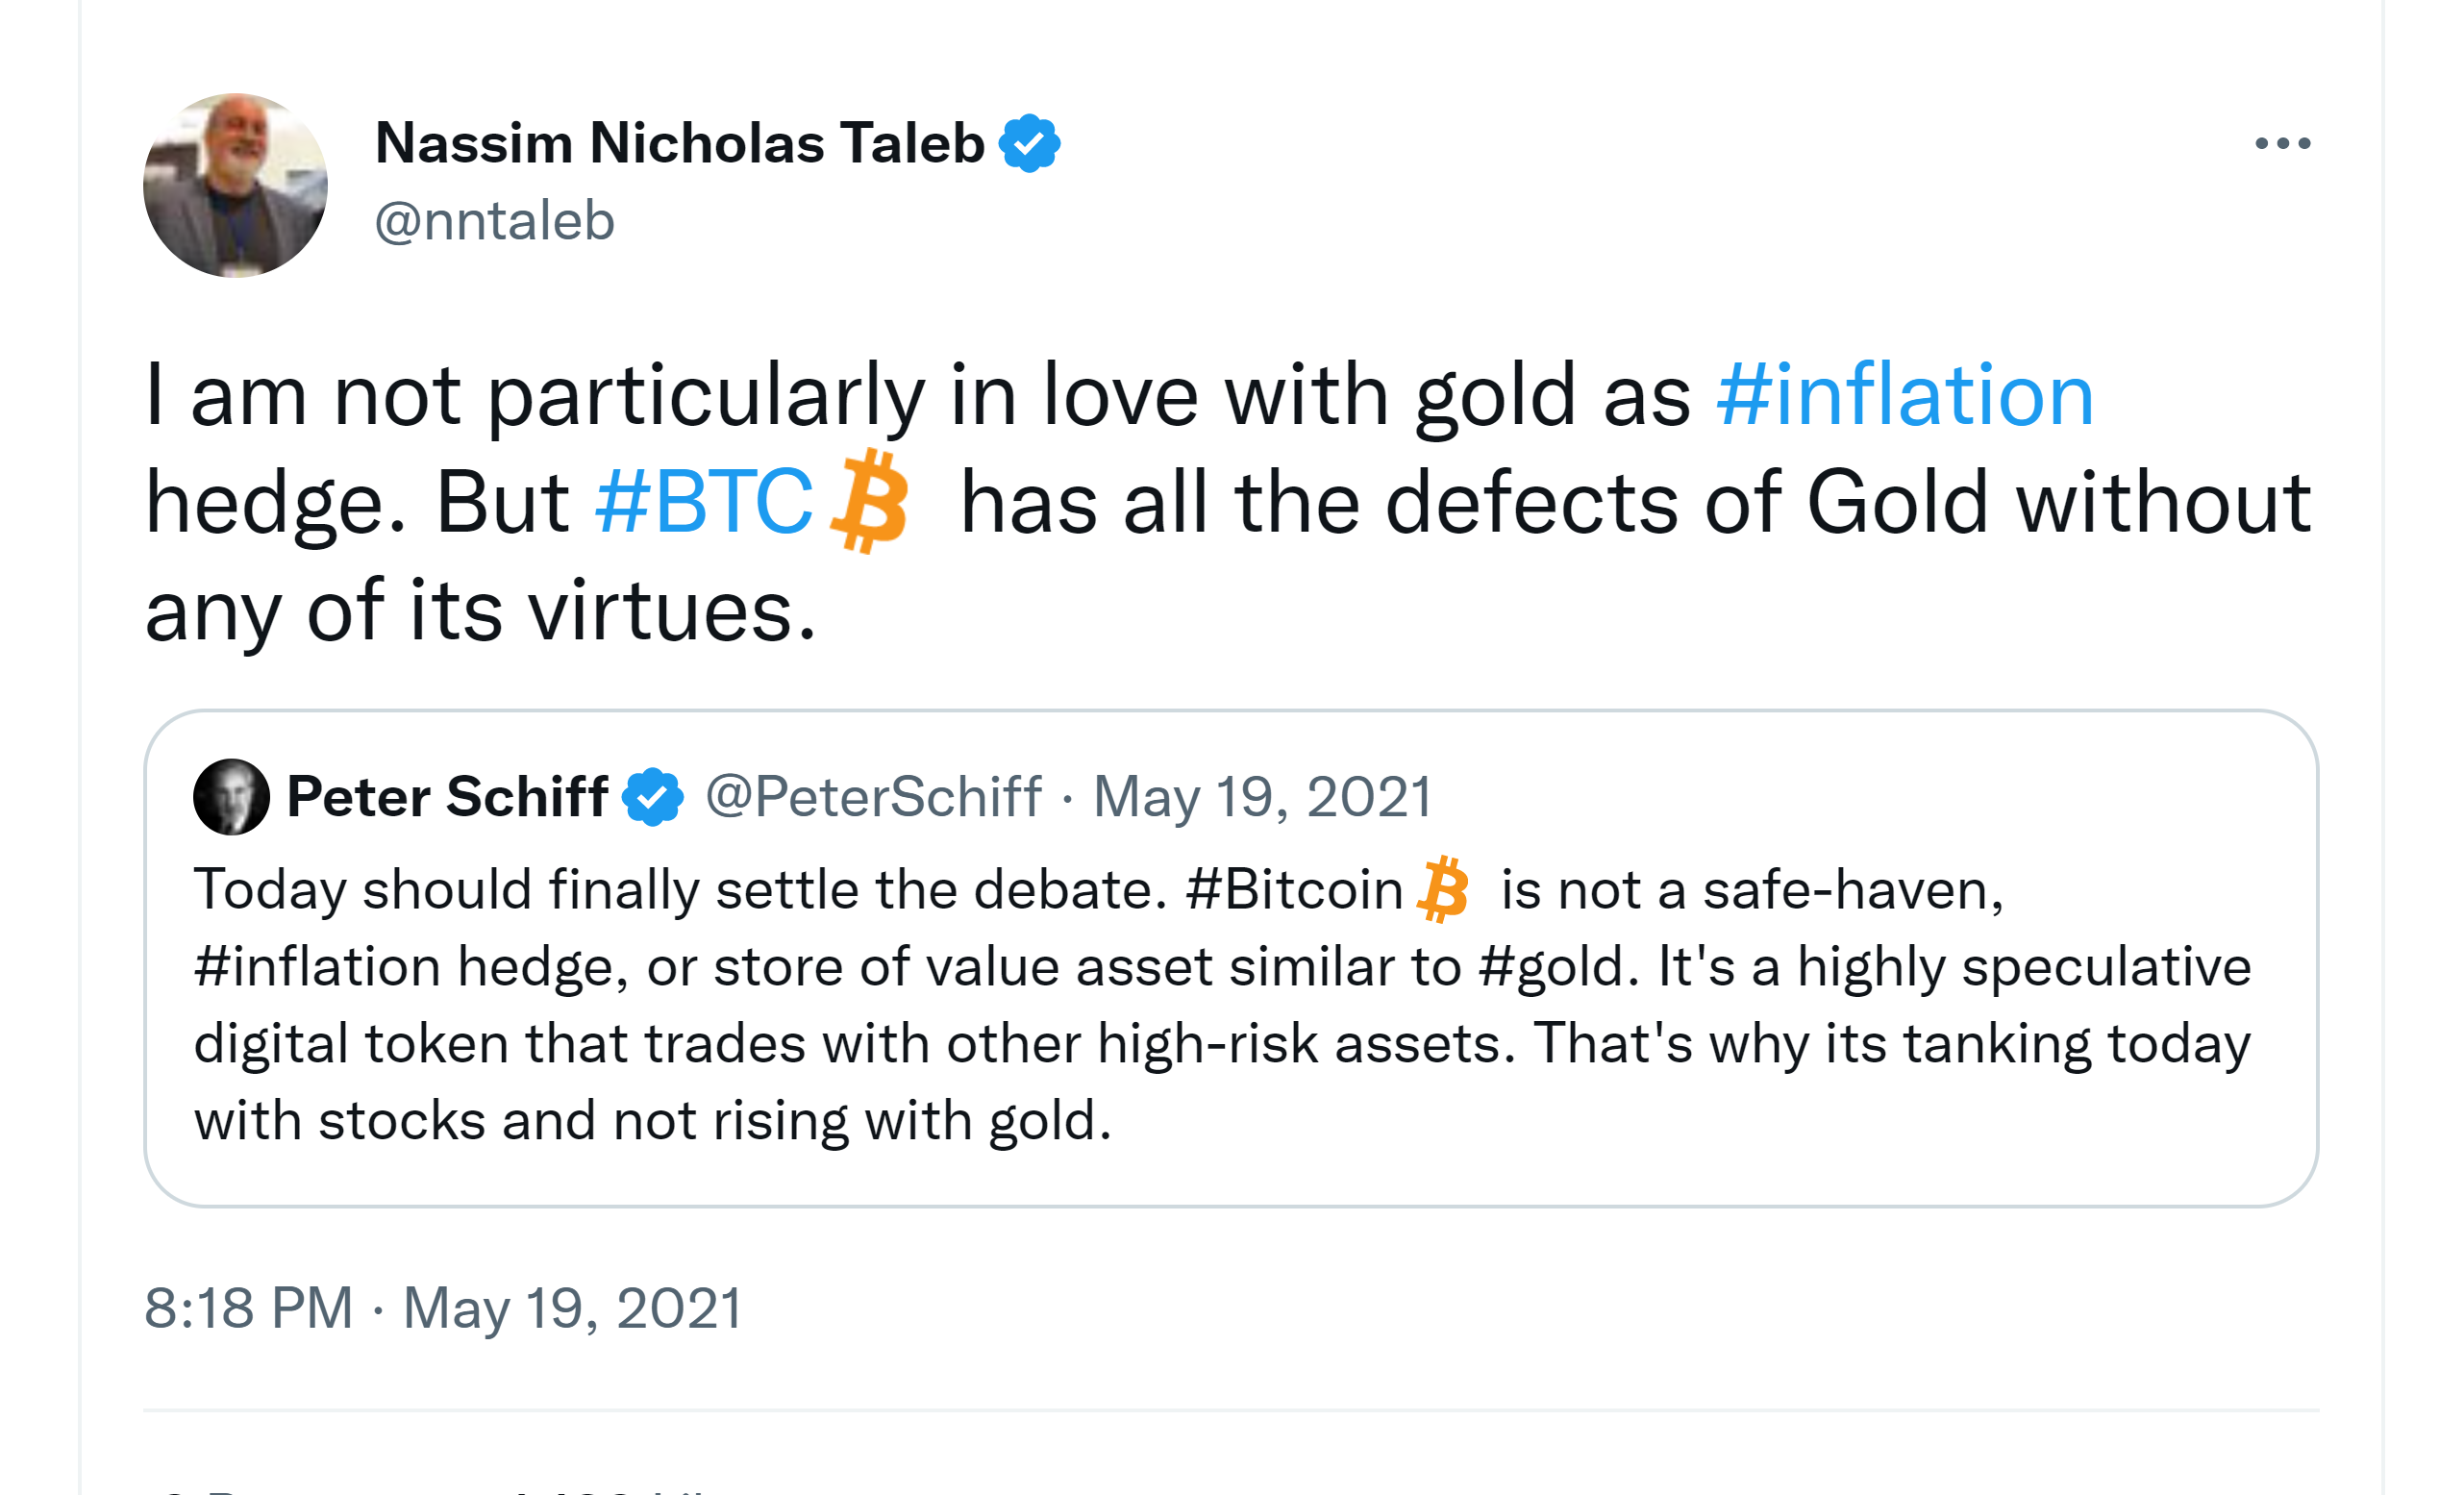Screen dimensions: 2464x1495
Task: Open the quoted tweet's last text line
Action: pyautogui.click(x=652, y=1120)
